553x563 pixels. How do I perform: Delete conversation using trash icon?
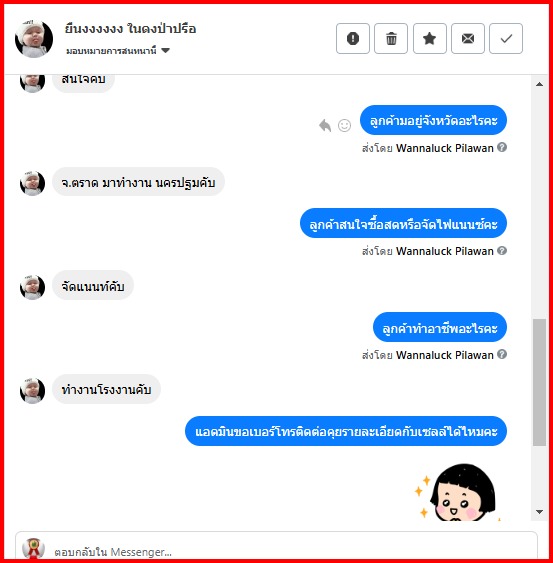coord(391,38)
